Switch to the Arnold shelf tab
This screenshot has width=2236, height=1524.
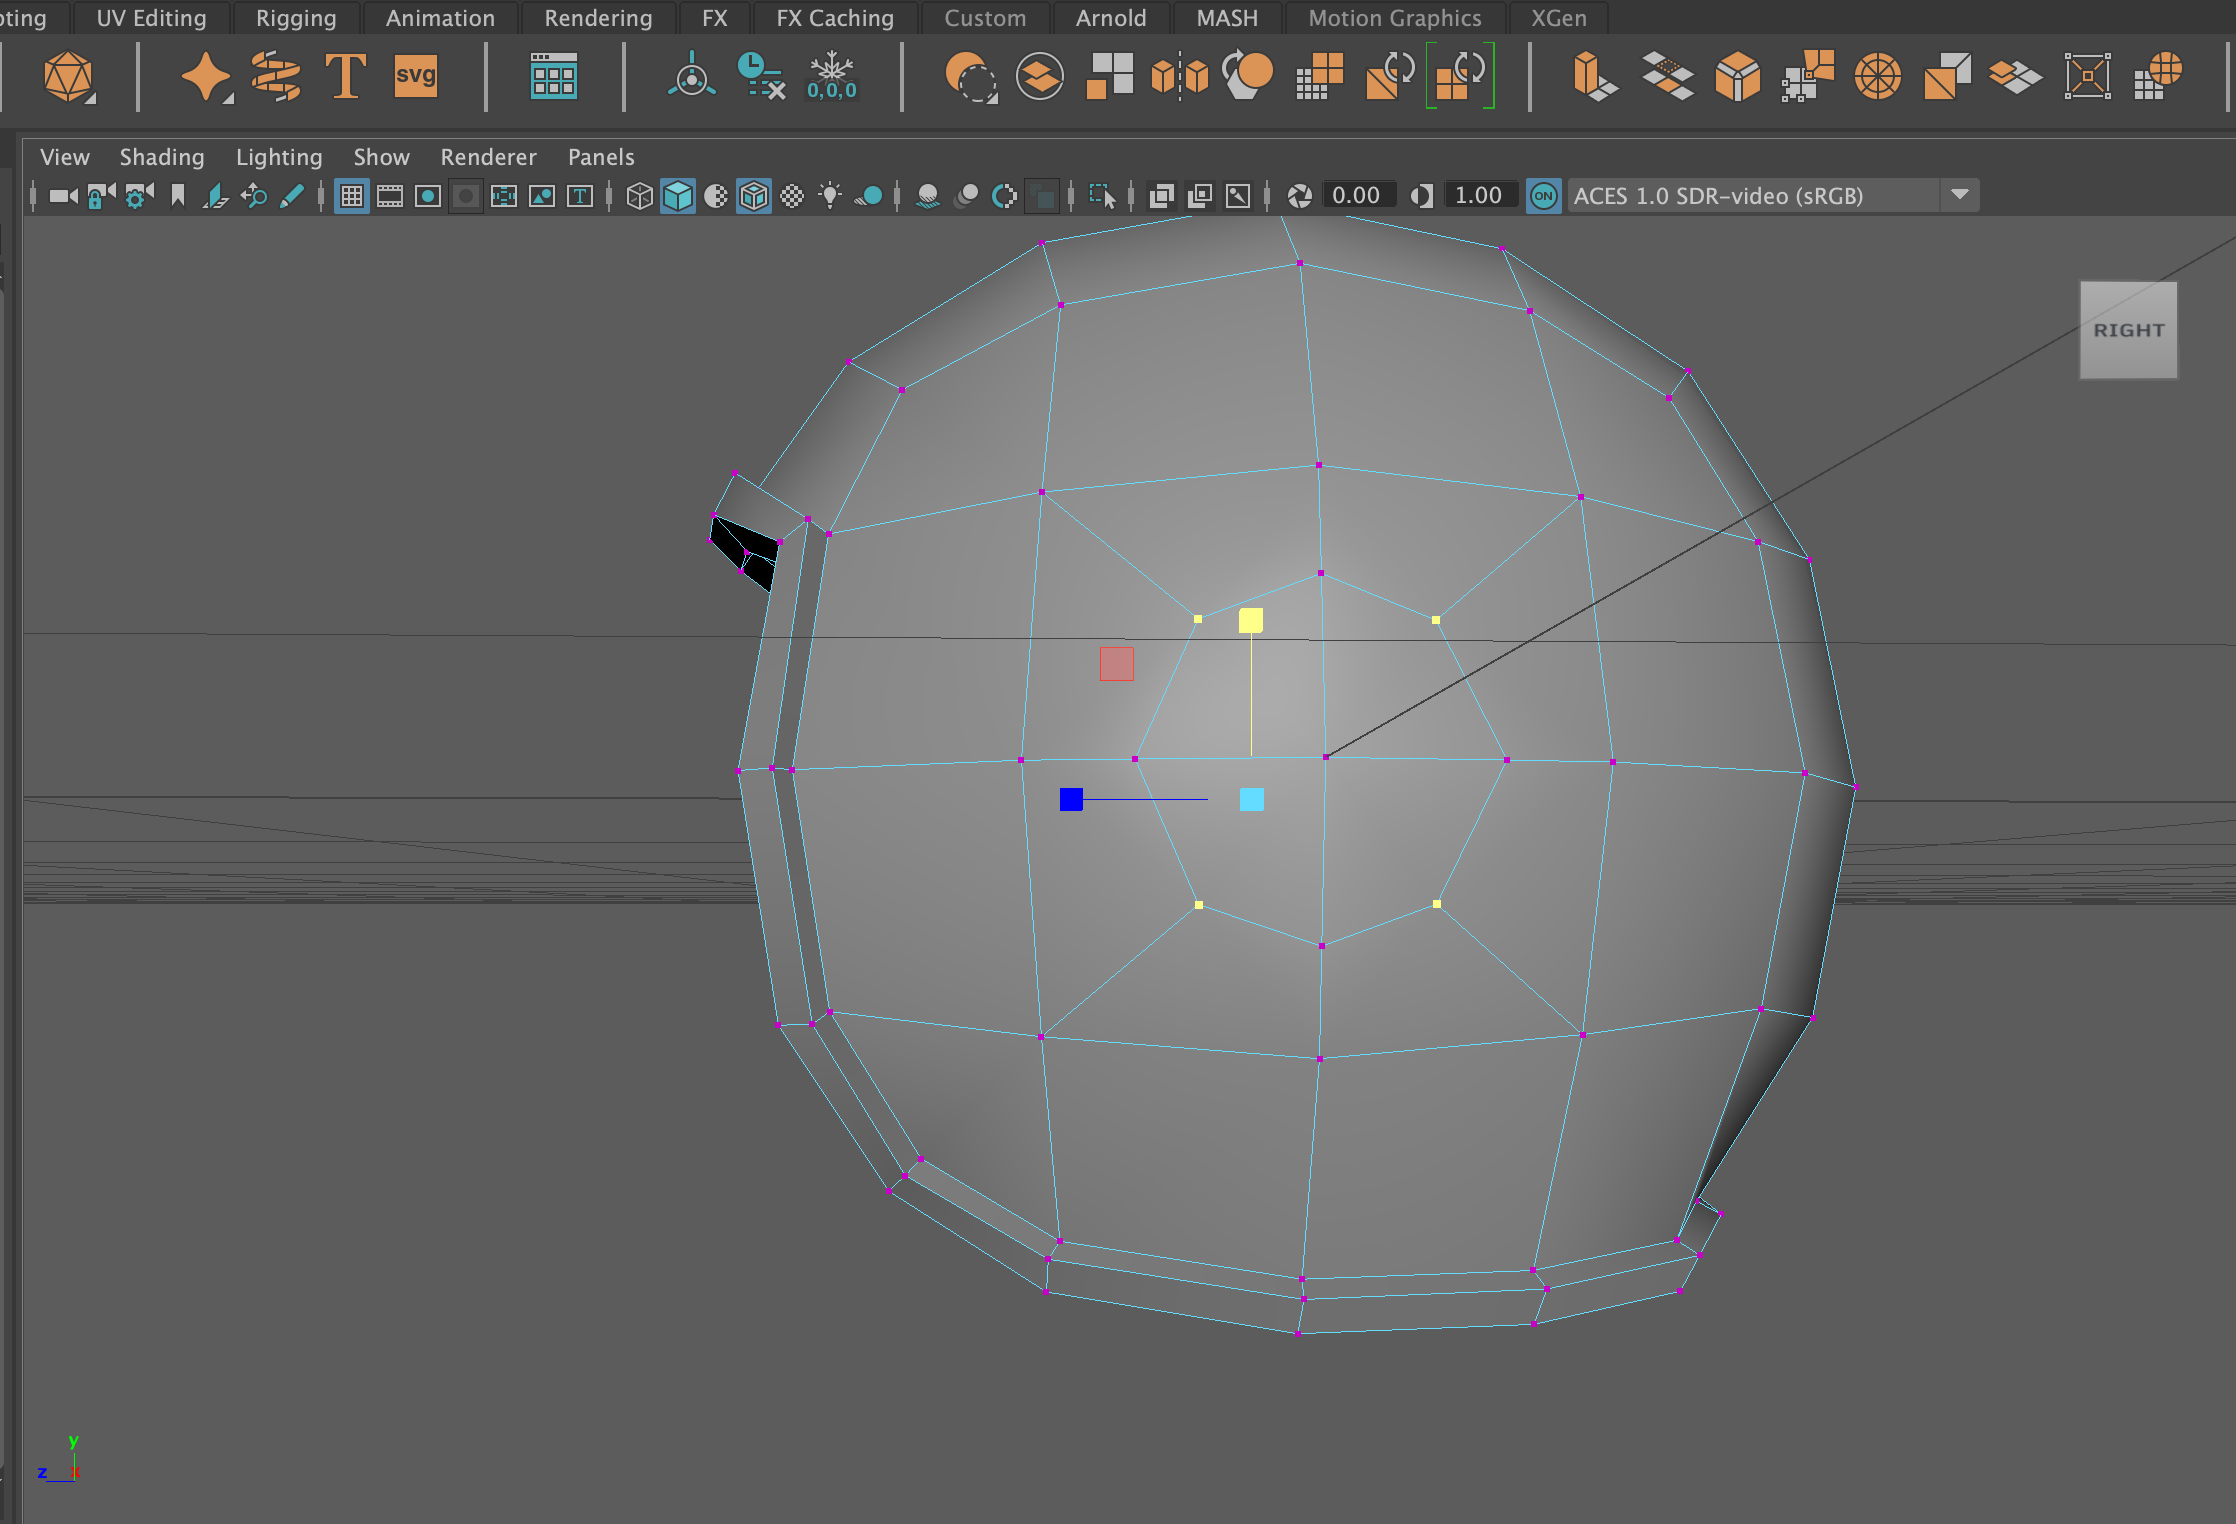click(x=1111, y=18)
